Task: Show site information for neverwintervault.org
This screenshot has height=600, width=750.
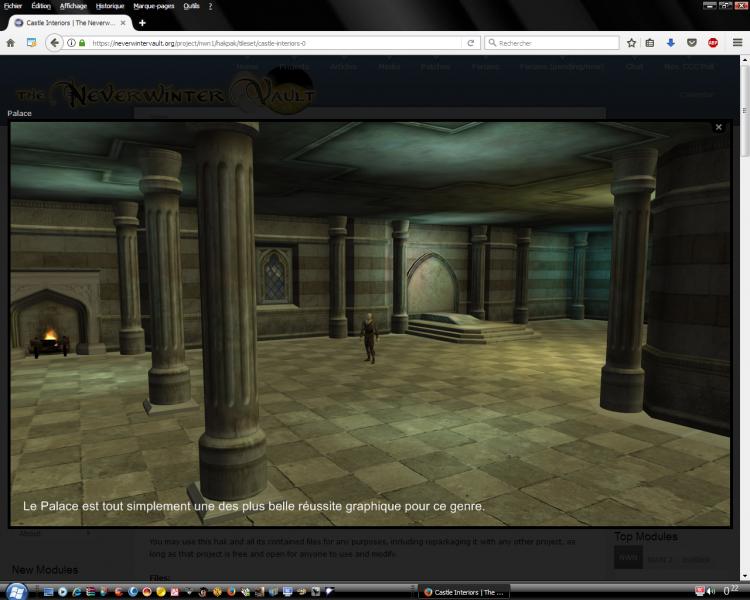Action: pyautogui.click(x=71, y=43)
